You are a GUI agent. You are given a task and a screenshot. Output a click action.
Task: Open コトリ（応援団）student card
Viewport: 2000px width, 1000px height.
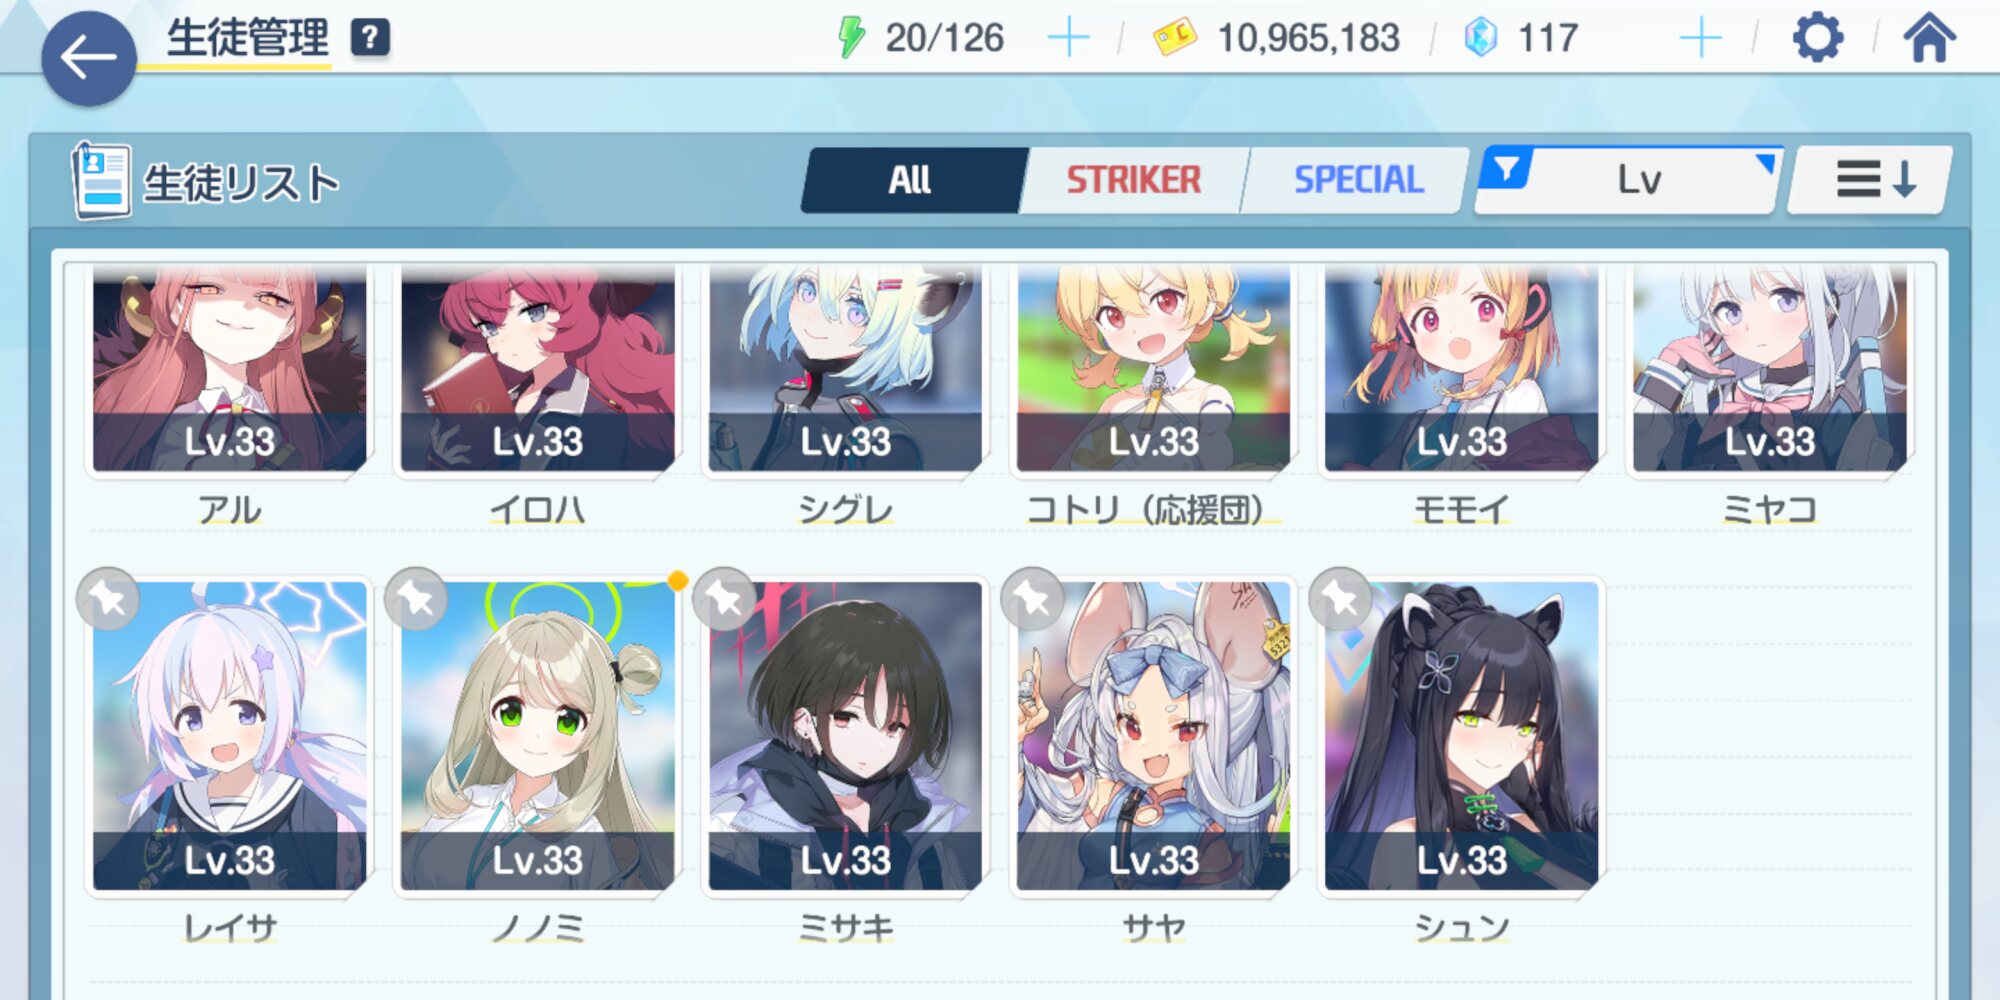click(1154, 368)
